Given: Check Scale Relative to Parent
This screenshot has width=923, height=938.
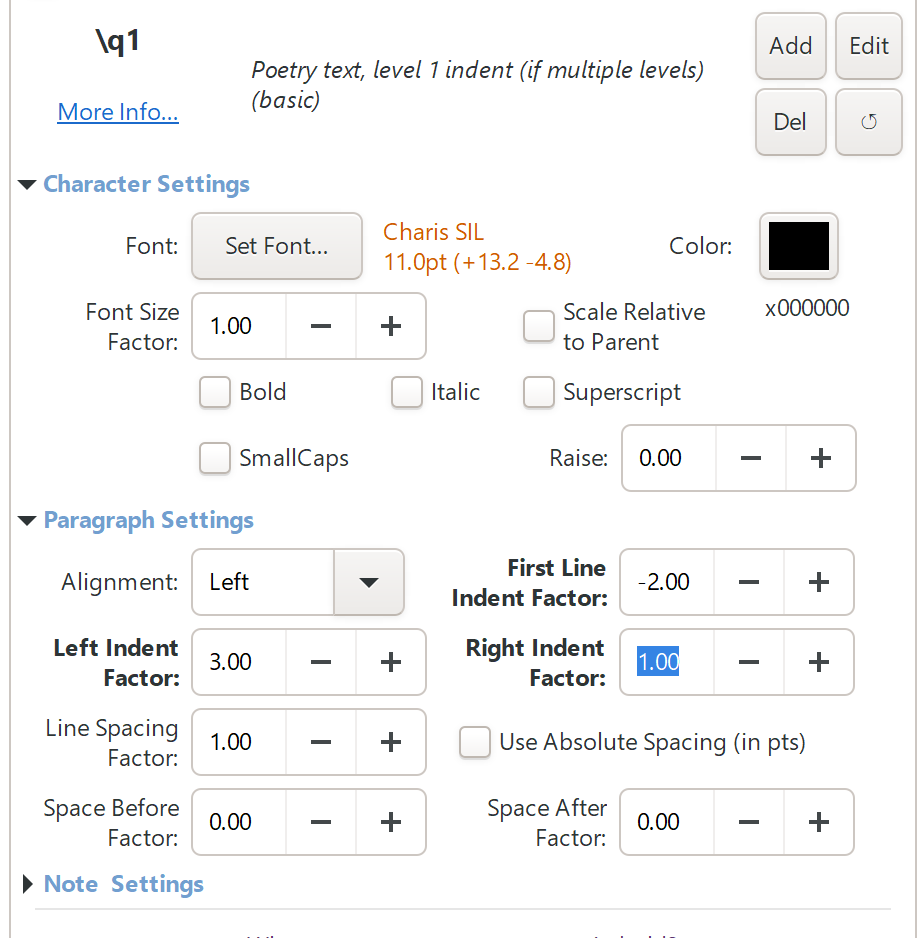Looking at the screenshot, I should tap(538, 326).
